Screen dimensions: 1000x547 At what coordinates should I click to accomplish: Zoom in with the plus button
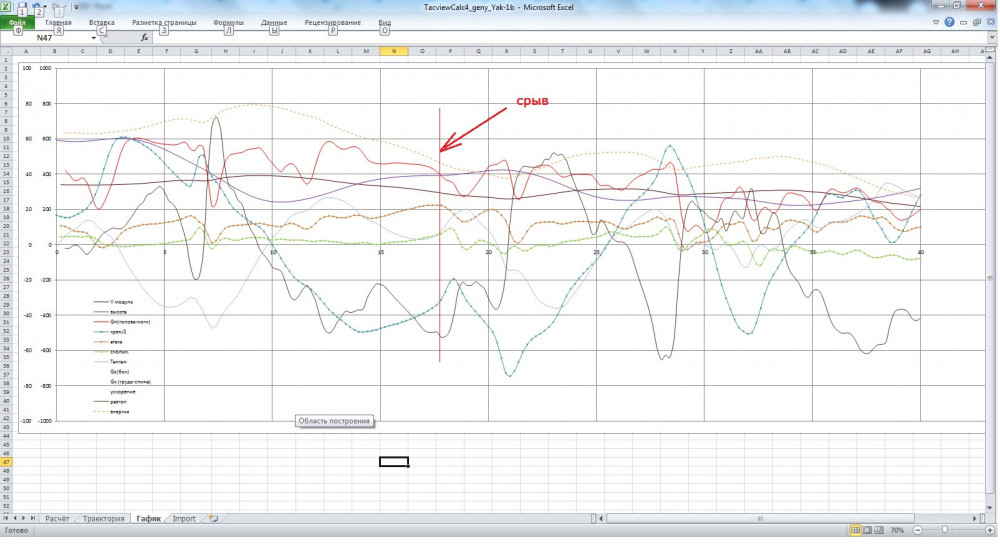pyautogui.click(x=990, y=530)
